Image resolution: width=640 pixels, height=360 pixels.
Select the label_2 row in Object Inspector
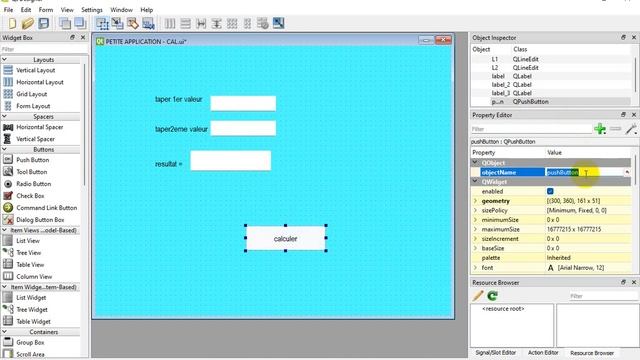click(x=551, y=84)
